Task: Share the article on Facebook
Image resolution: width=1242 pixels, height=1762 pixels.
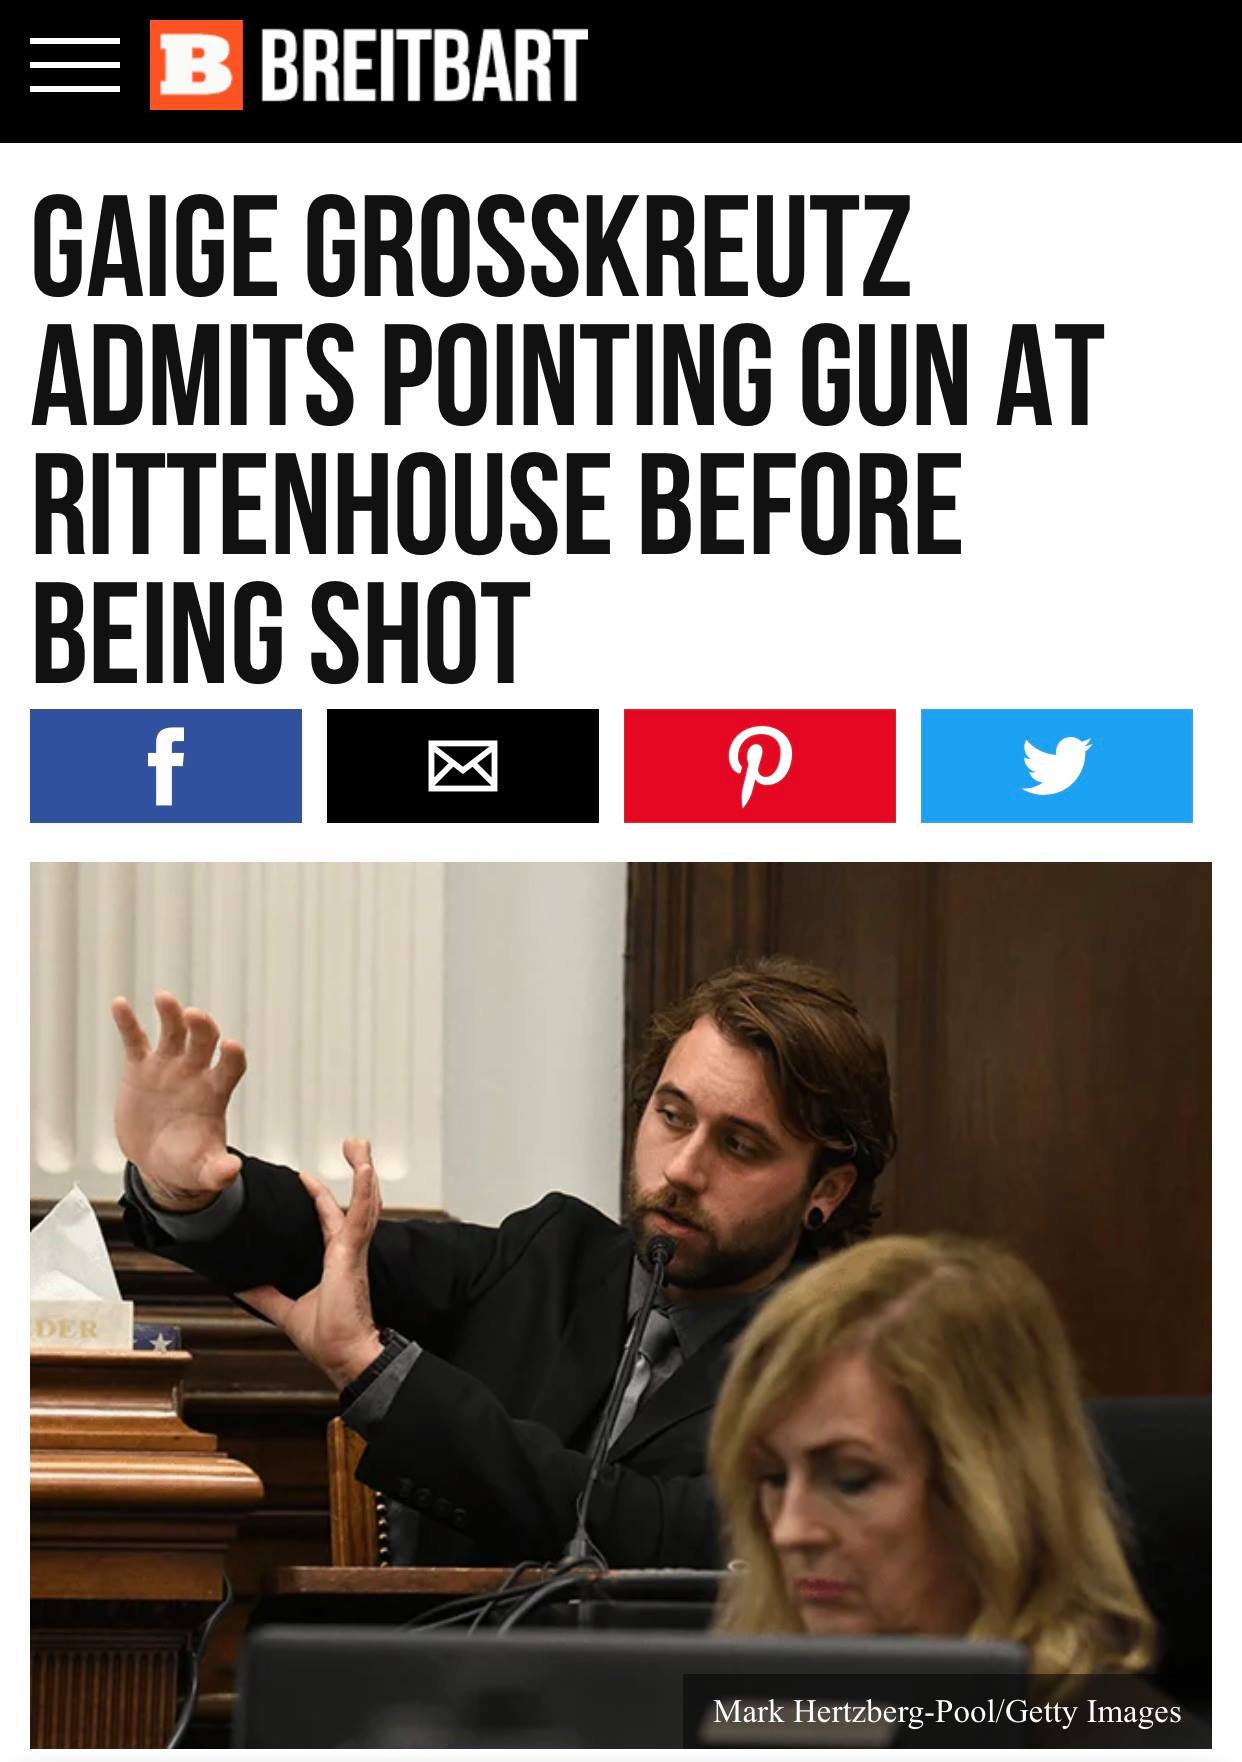Action: pos(166,766)
